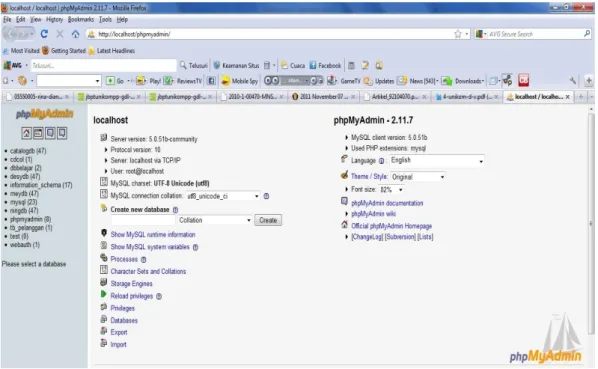598x369 pixels.
Task: Open Character Sets and Collations link
Action: tap(148, 271)
